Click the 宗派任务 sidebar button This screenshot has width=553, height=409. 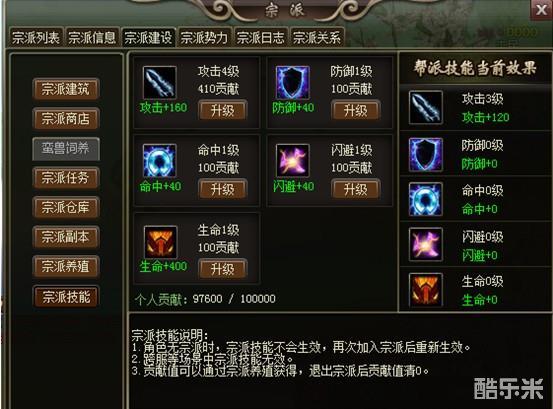click(x=66, y=178)
